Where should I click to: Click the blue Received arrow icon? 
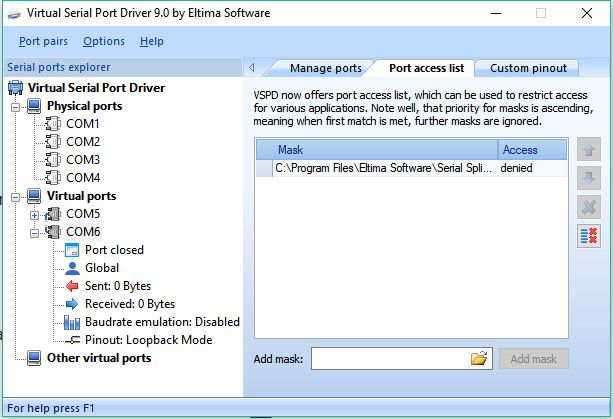[72, 304]
